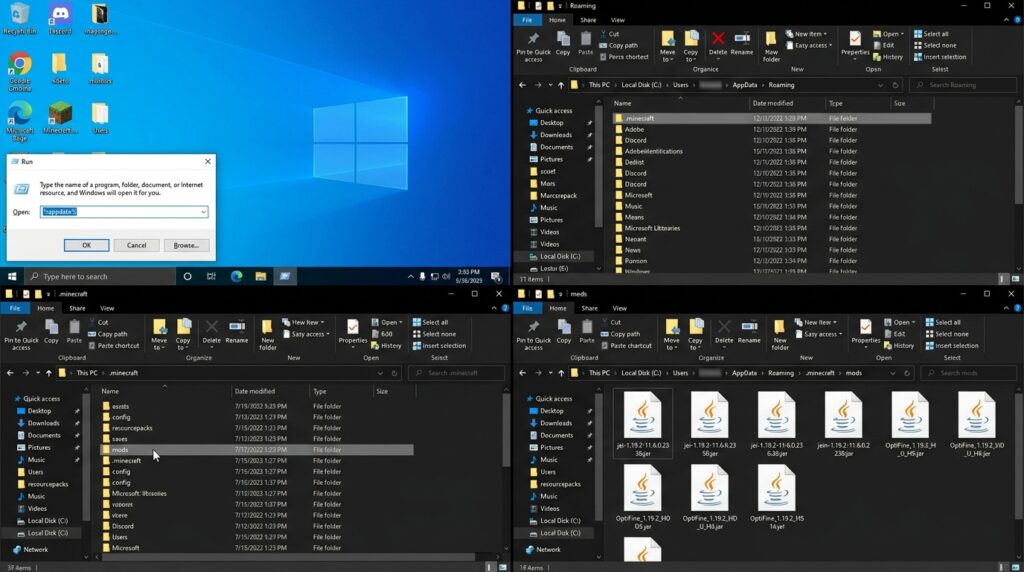Open the View tab in the Roaming window
1024x572 pixels.
pyautogui.click(x=618, y=20)
